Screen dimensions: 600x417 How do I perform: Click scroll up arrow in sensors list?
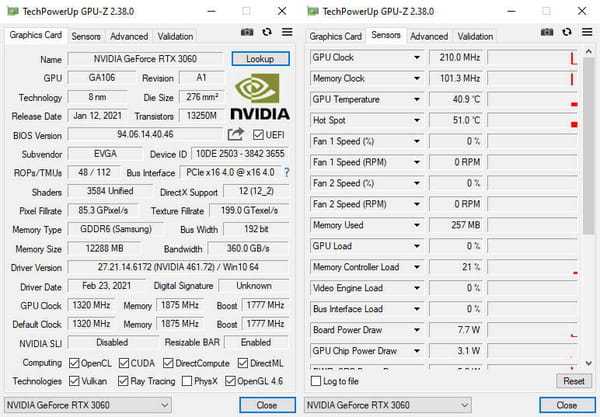[589, 52]
